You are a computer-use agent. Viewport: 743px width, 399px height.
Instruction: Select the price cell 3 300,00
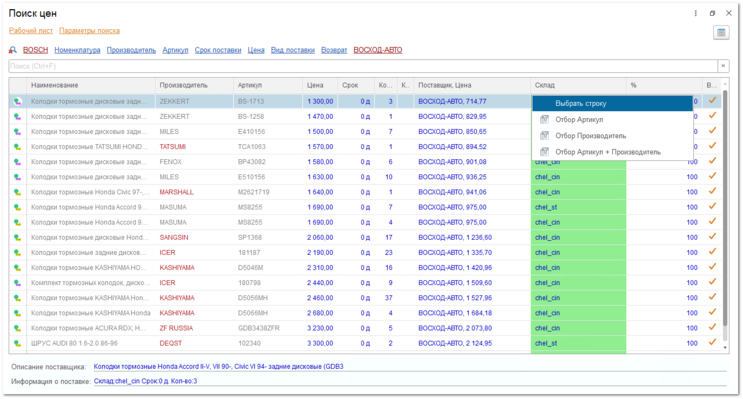[319, 344]
